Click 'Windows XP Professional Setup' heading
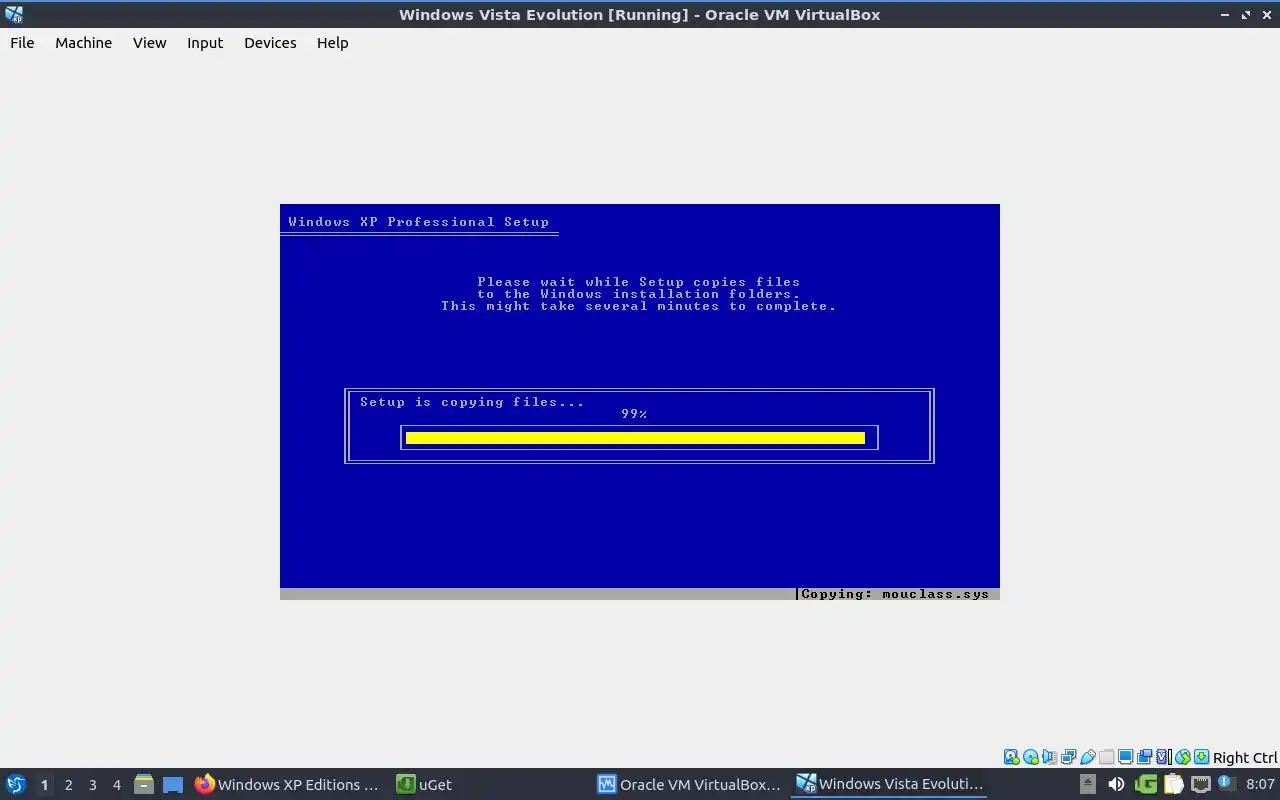 click(x=419, y=222)
